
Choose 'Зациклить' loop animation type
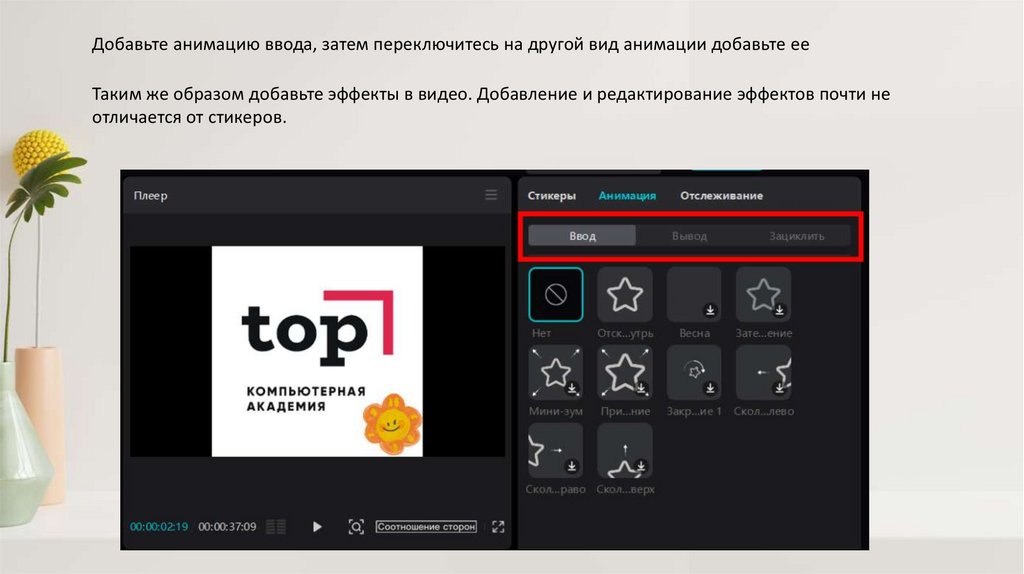797,236
